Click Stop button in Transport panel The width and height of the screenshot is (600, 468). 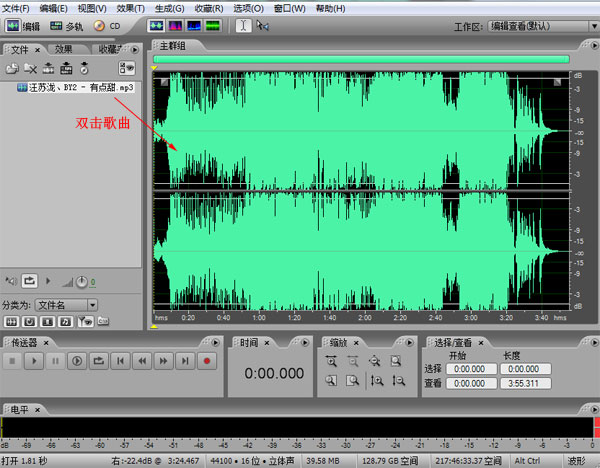click(x=12, y=361)
